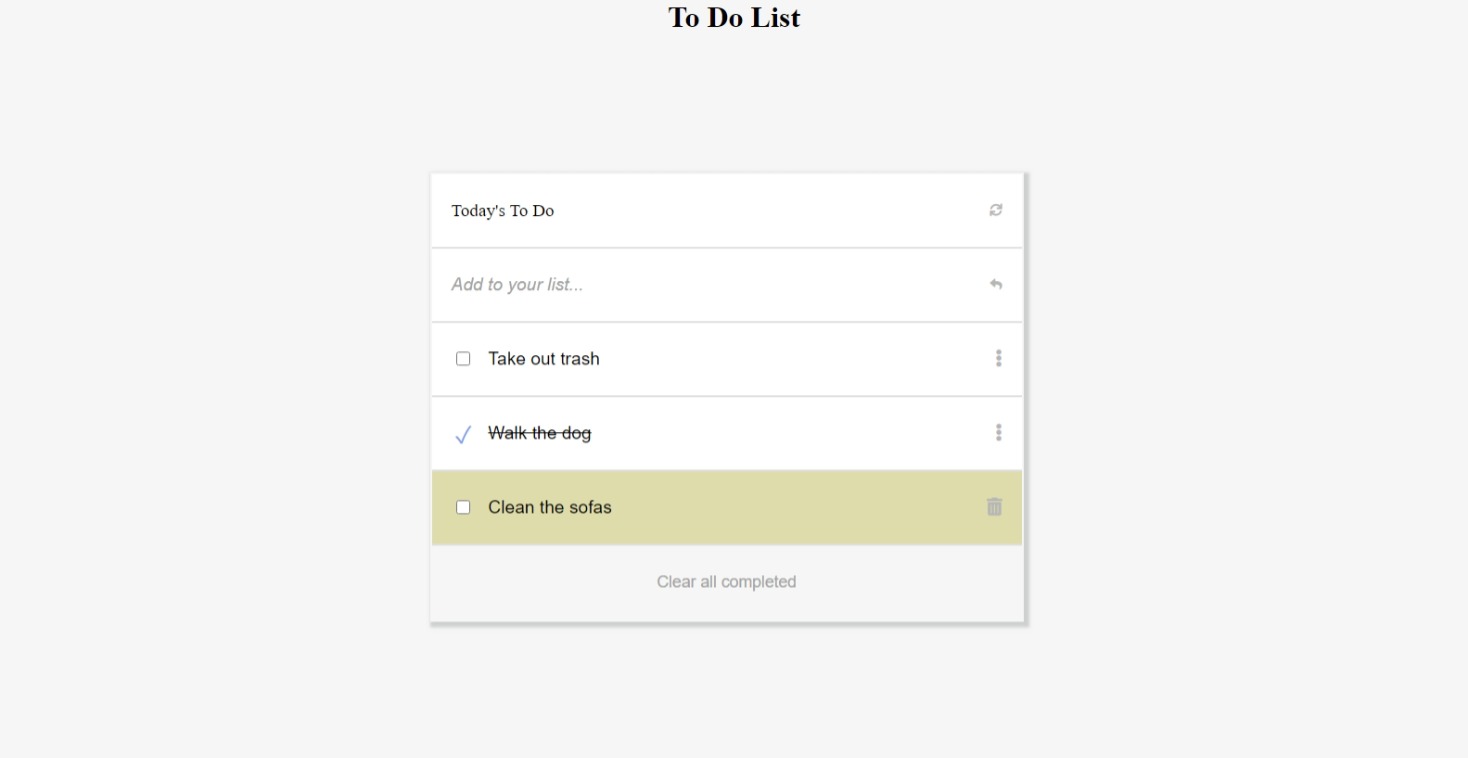Click blank header area right of Today's To Do
The width and height of the screenshot is (1468, 758).
click(770, 210)
